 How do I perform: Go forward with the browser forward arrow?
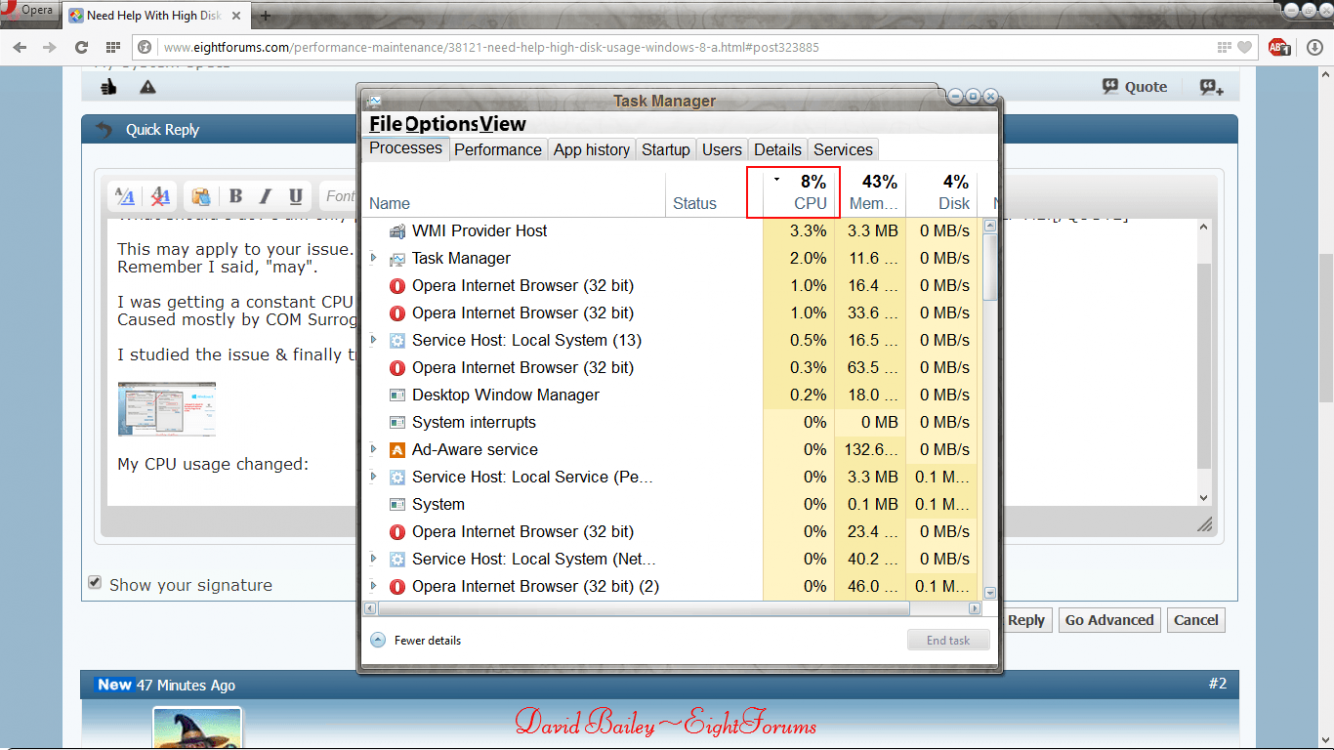(49, 47)
